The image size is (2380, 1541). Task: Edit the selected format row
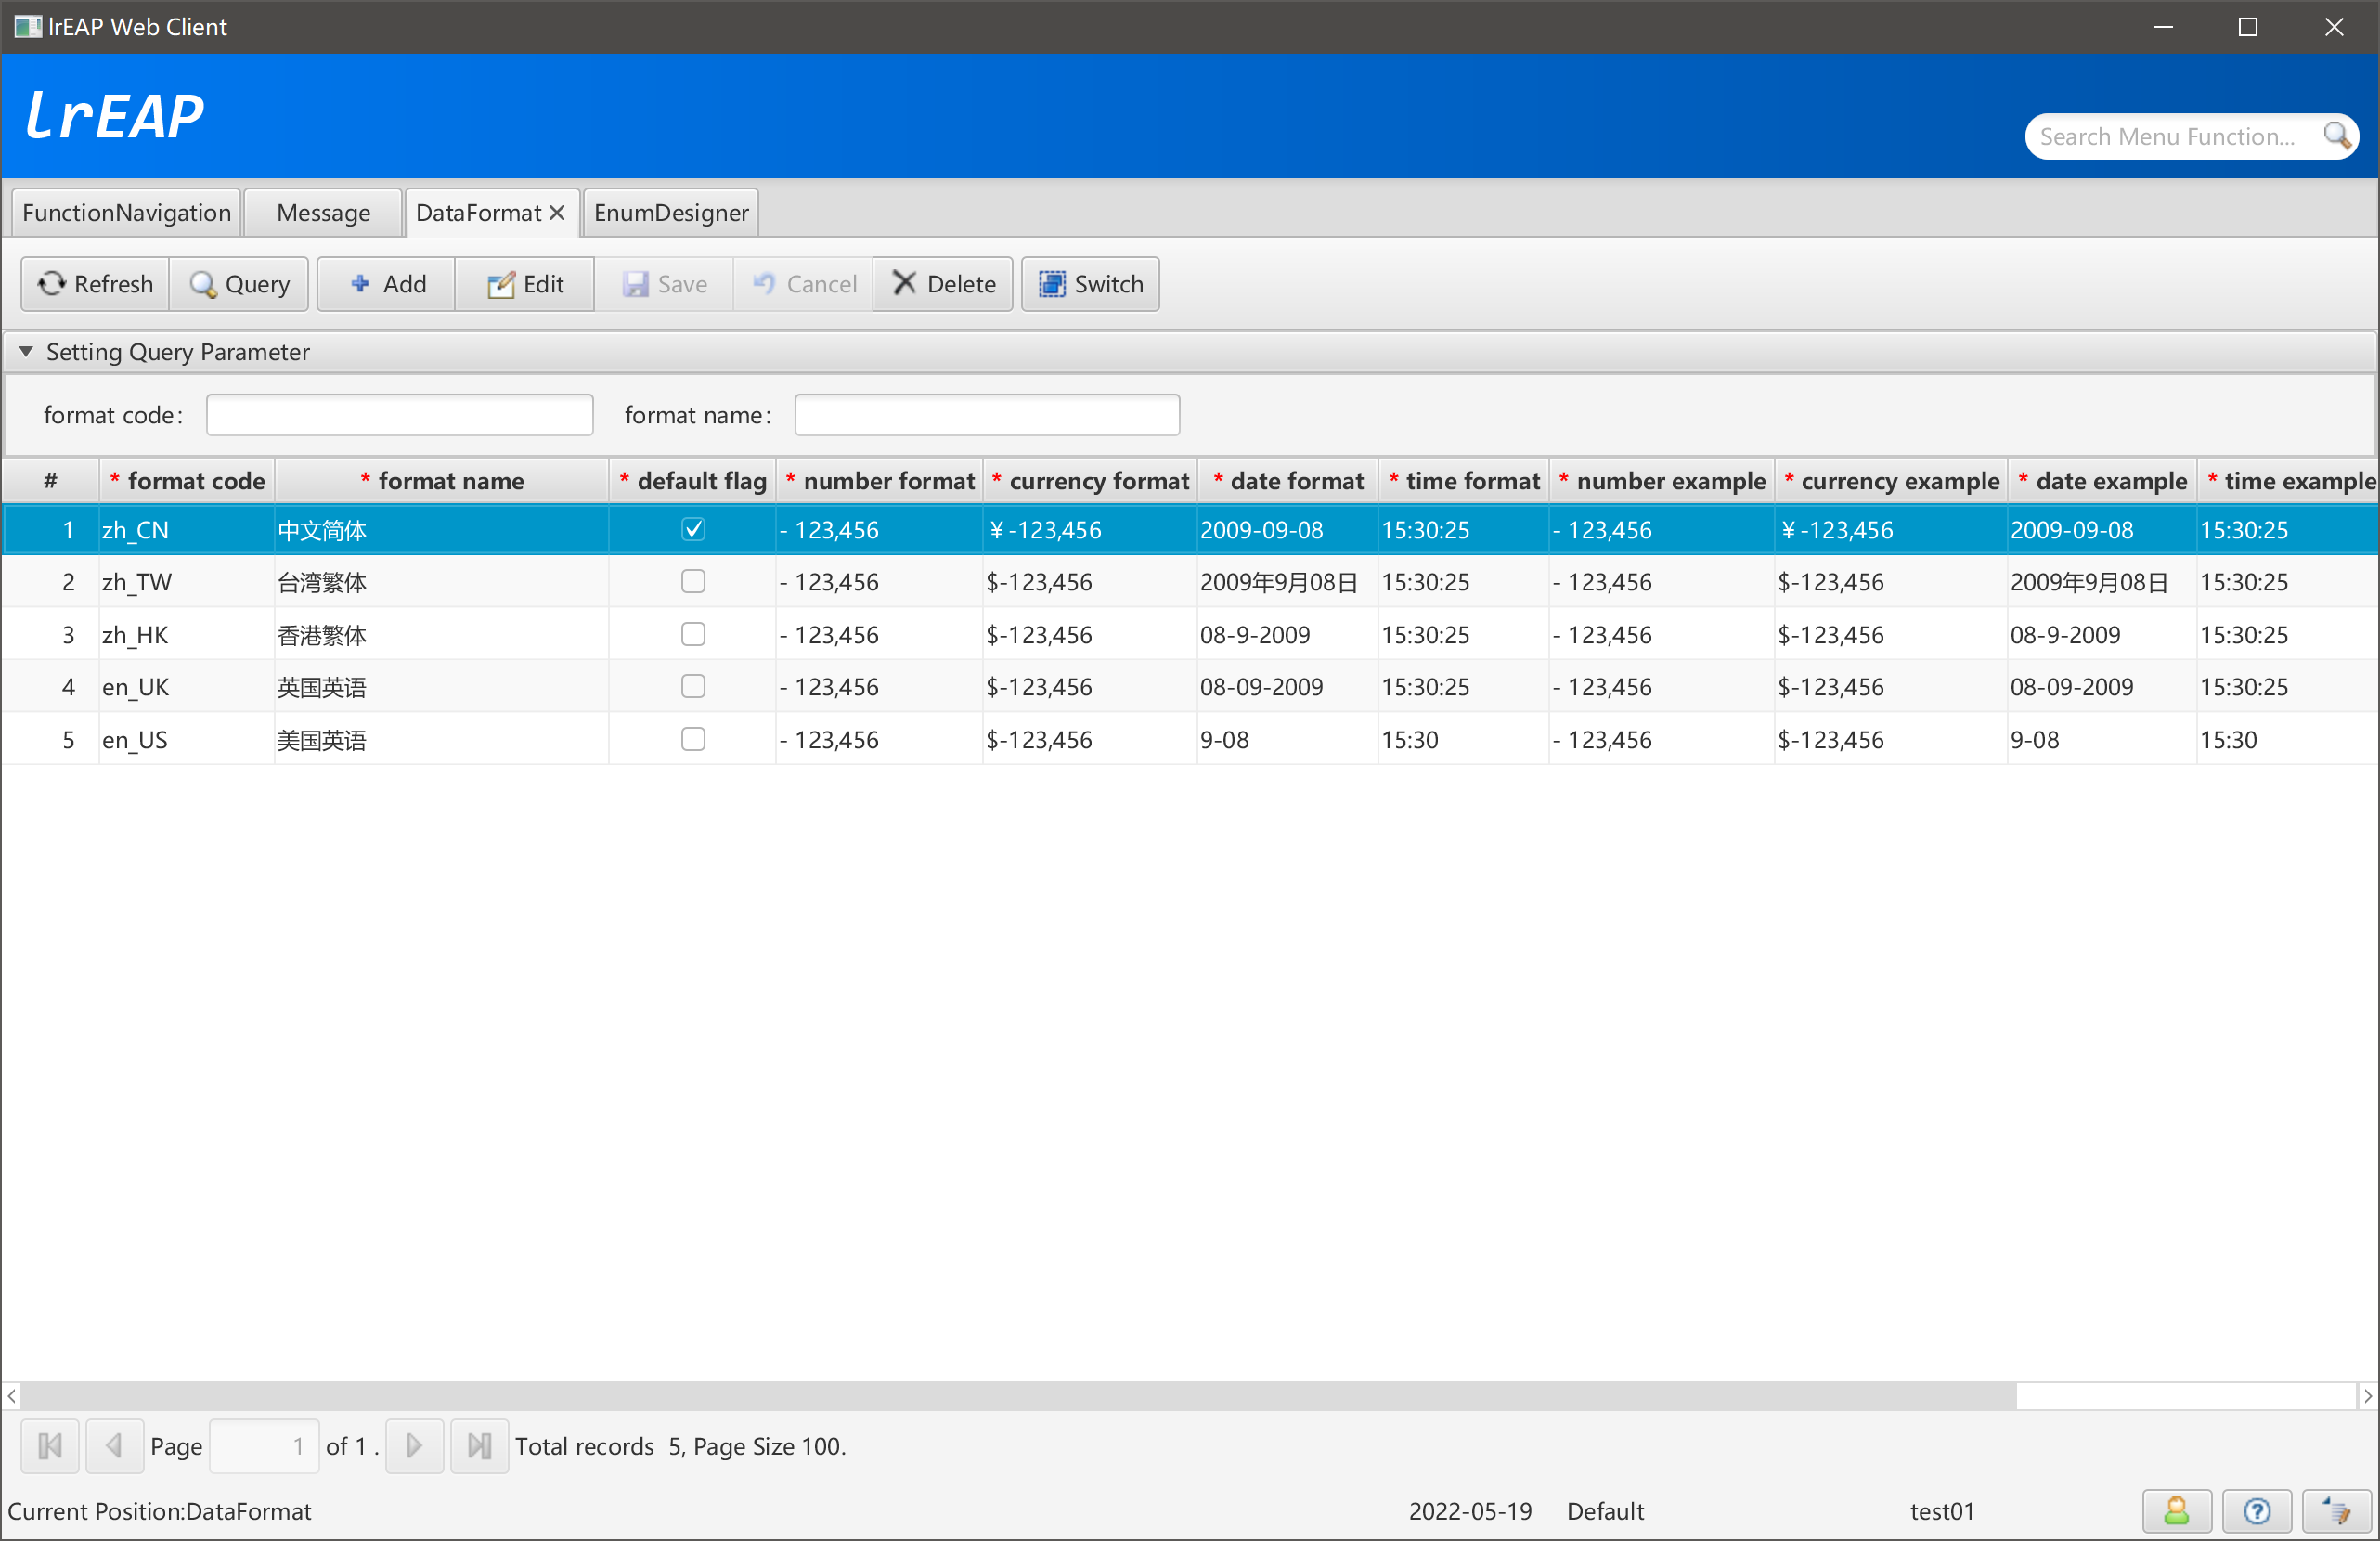pos(525,284)
